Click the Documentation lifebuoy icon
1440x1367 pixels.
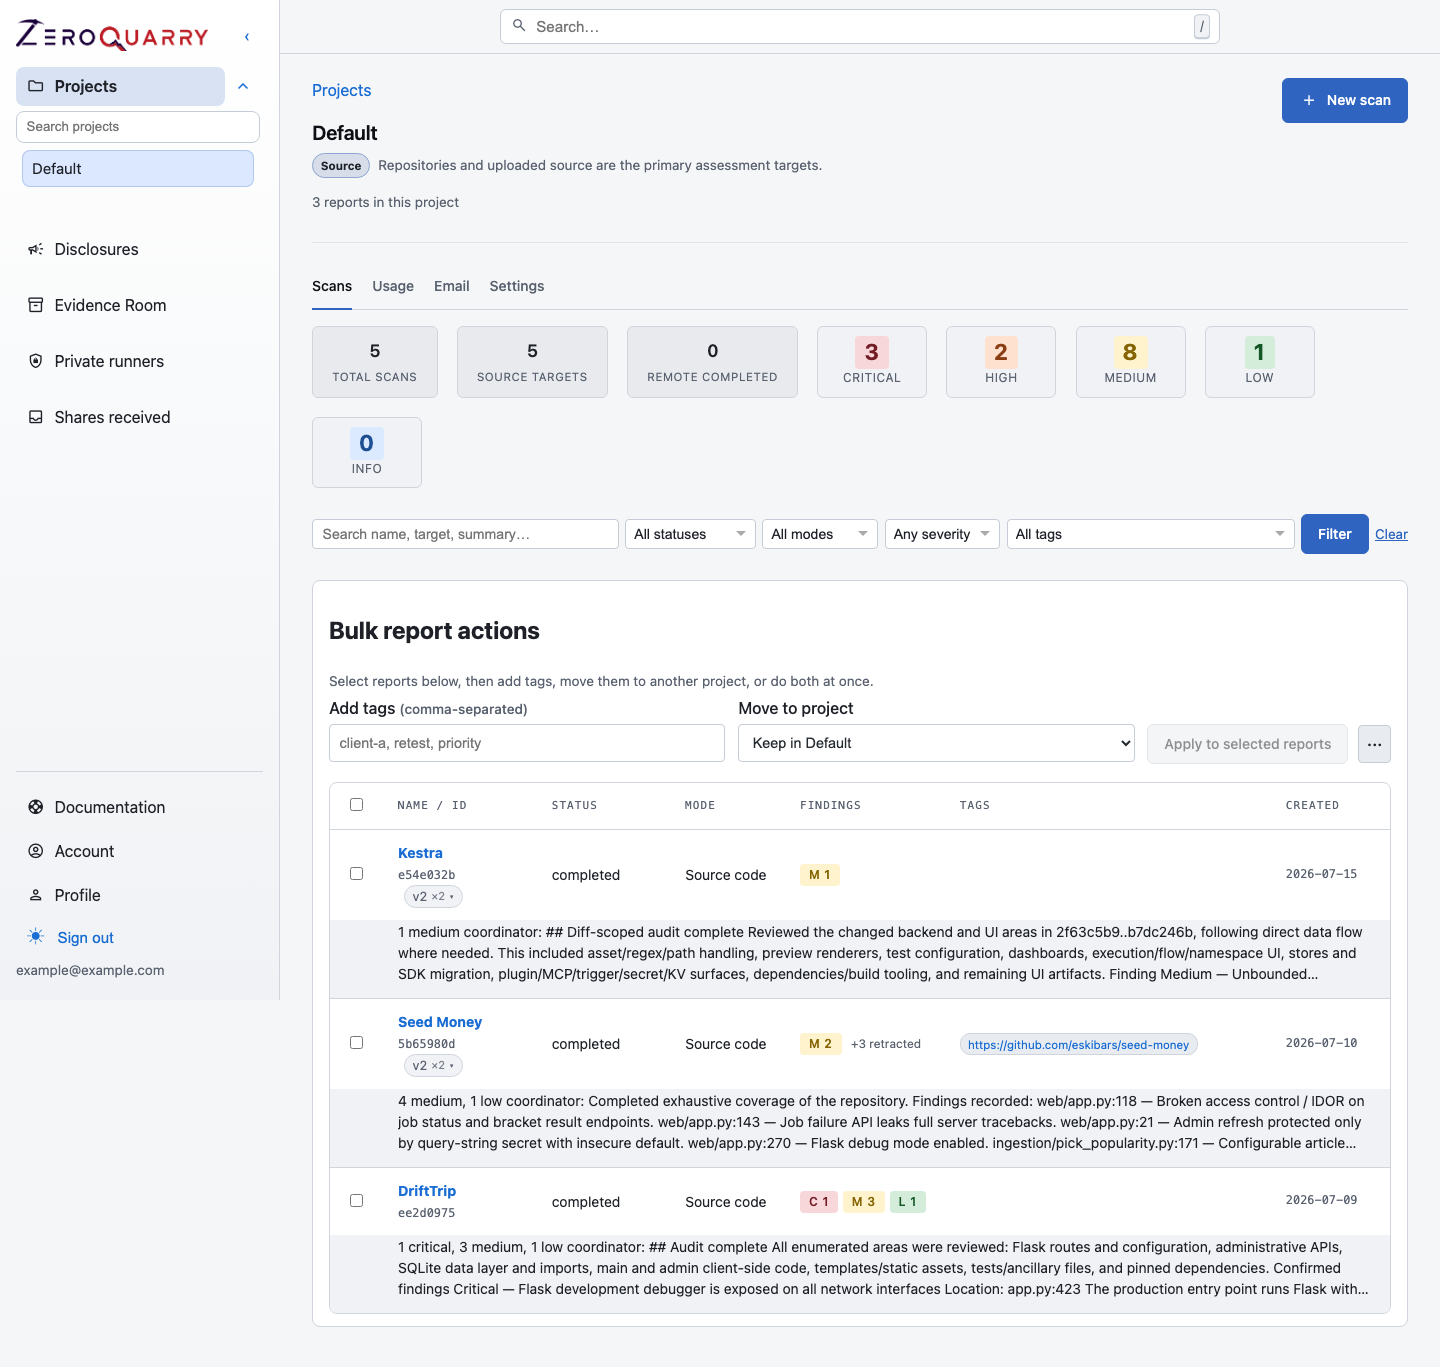point(36,807)
